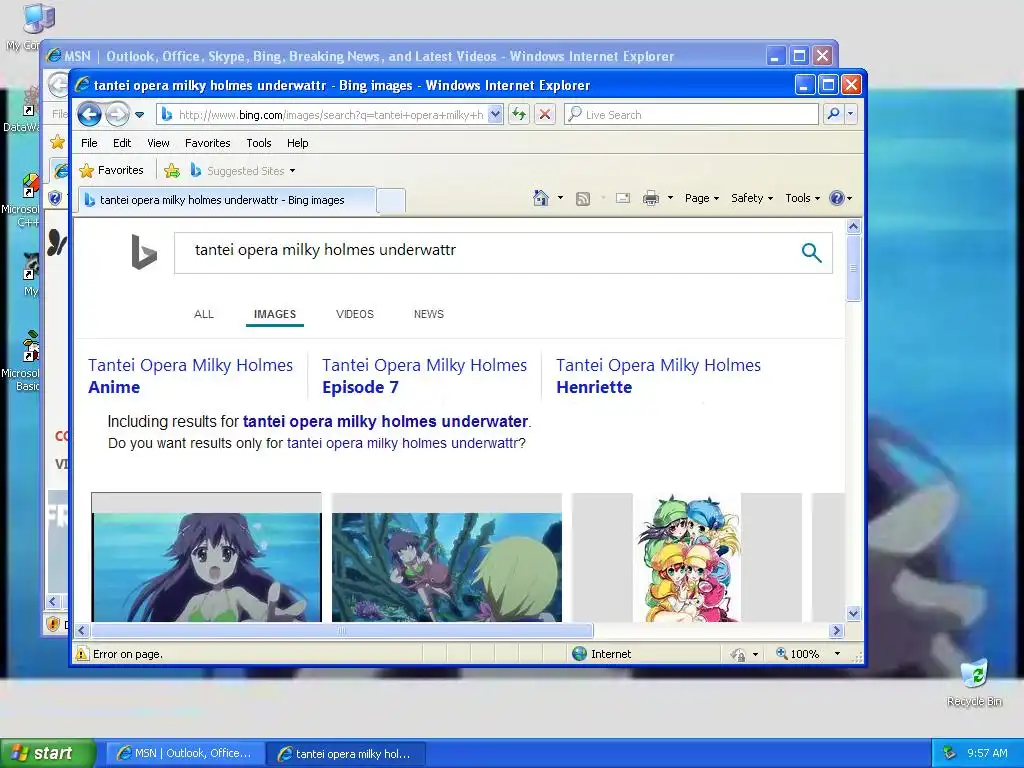The height and width of the screenshot is (768, 1024).
Task: Click the Home page icon
Action: tap(541, 198)
